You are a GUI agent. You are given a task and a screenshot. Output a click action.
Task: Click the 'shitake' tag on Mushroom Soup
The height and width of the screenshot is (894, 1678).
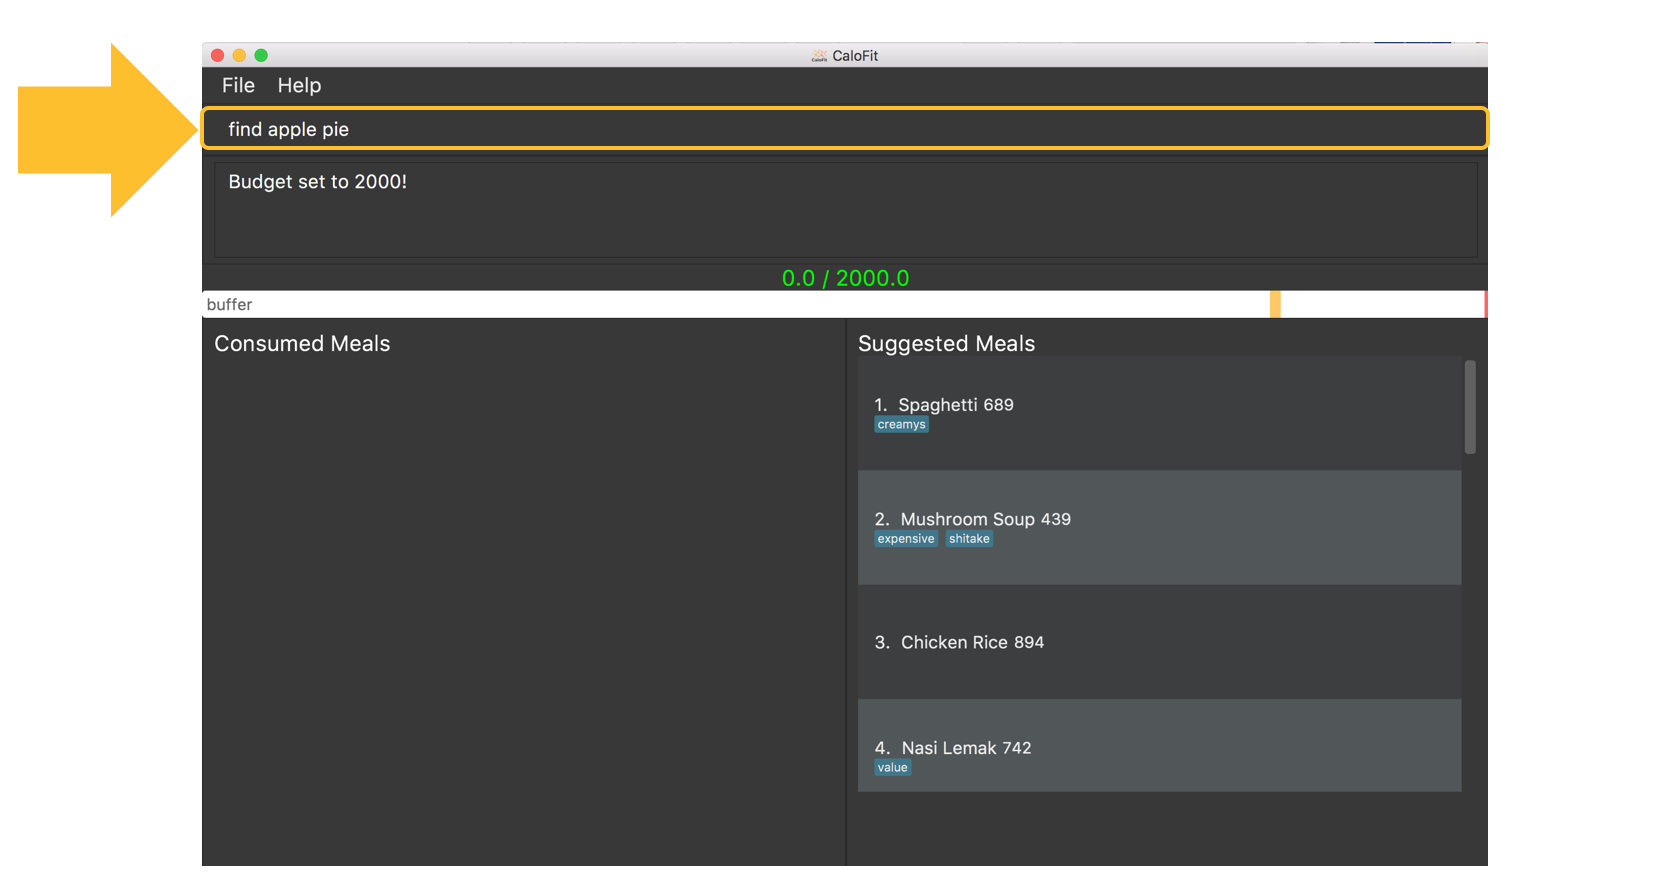969,539
